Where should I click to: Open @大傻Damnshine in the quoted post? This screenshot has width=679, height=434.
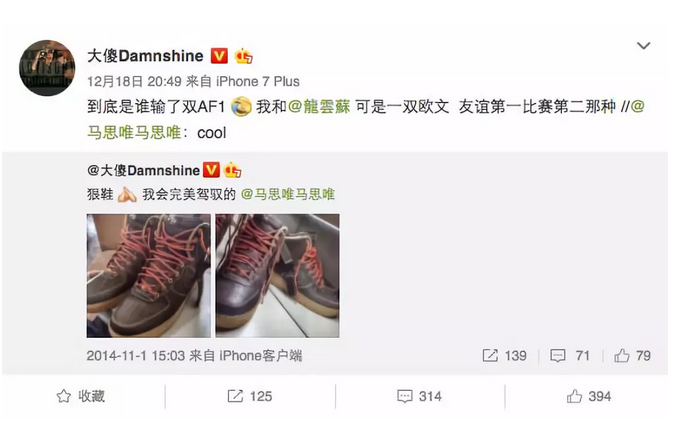(x=144, y=170)
